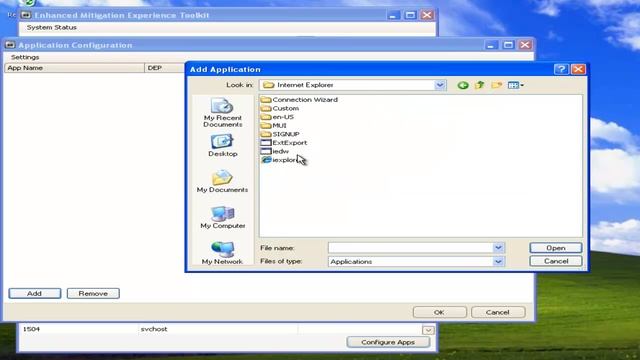Click Remove in Application Configuration
Screen dimensions: 640x360
(x=93, y=293)
